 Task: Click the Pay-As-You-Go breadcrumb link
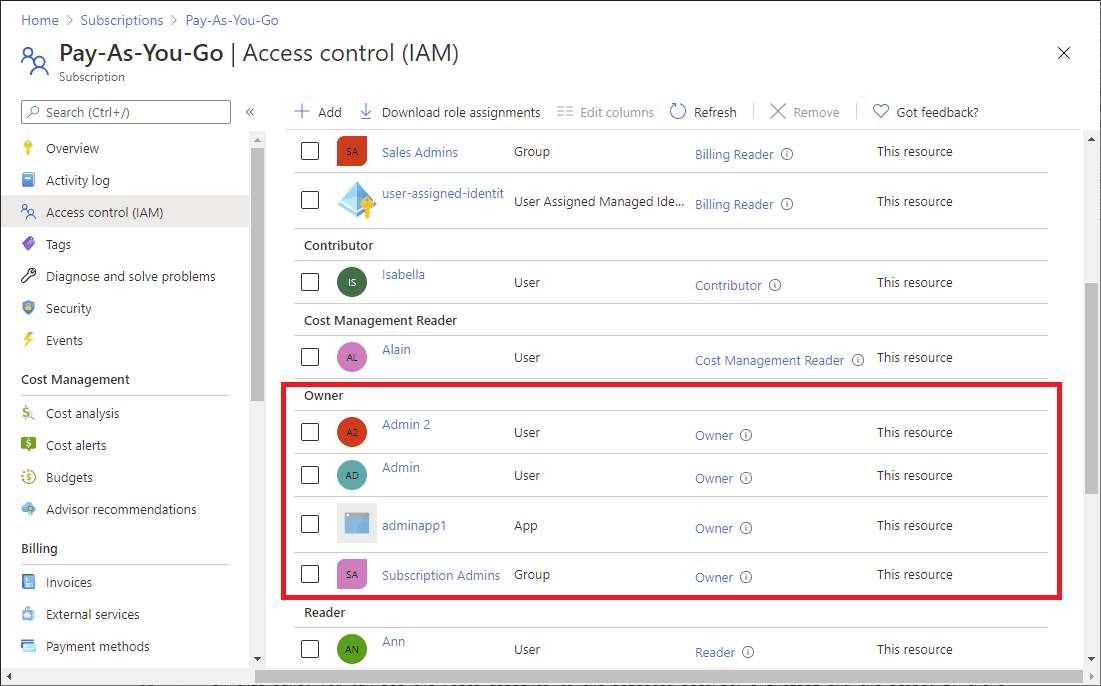[x=232, y=20]
